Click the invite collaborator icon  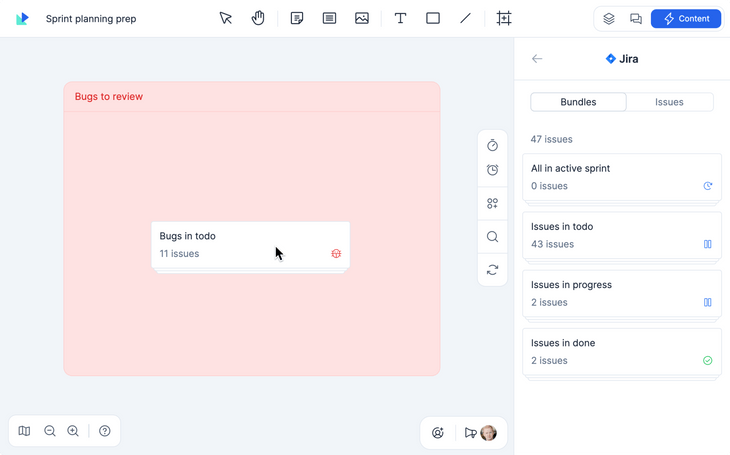(438, 433)
